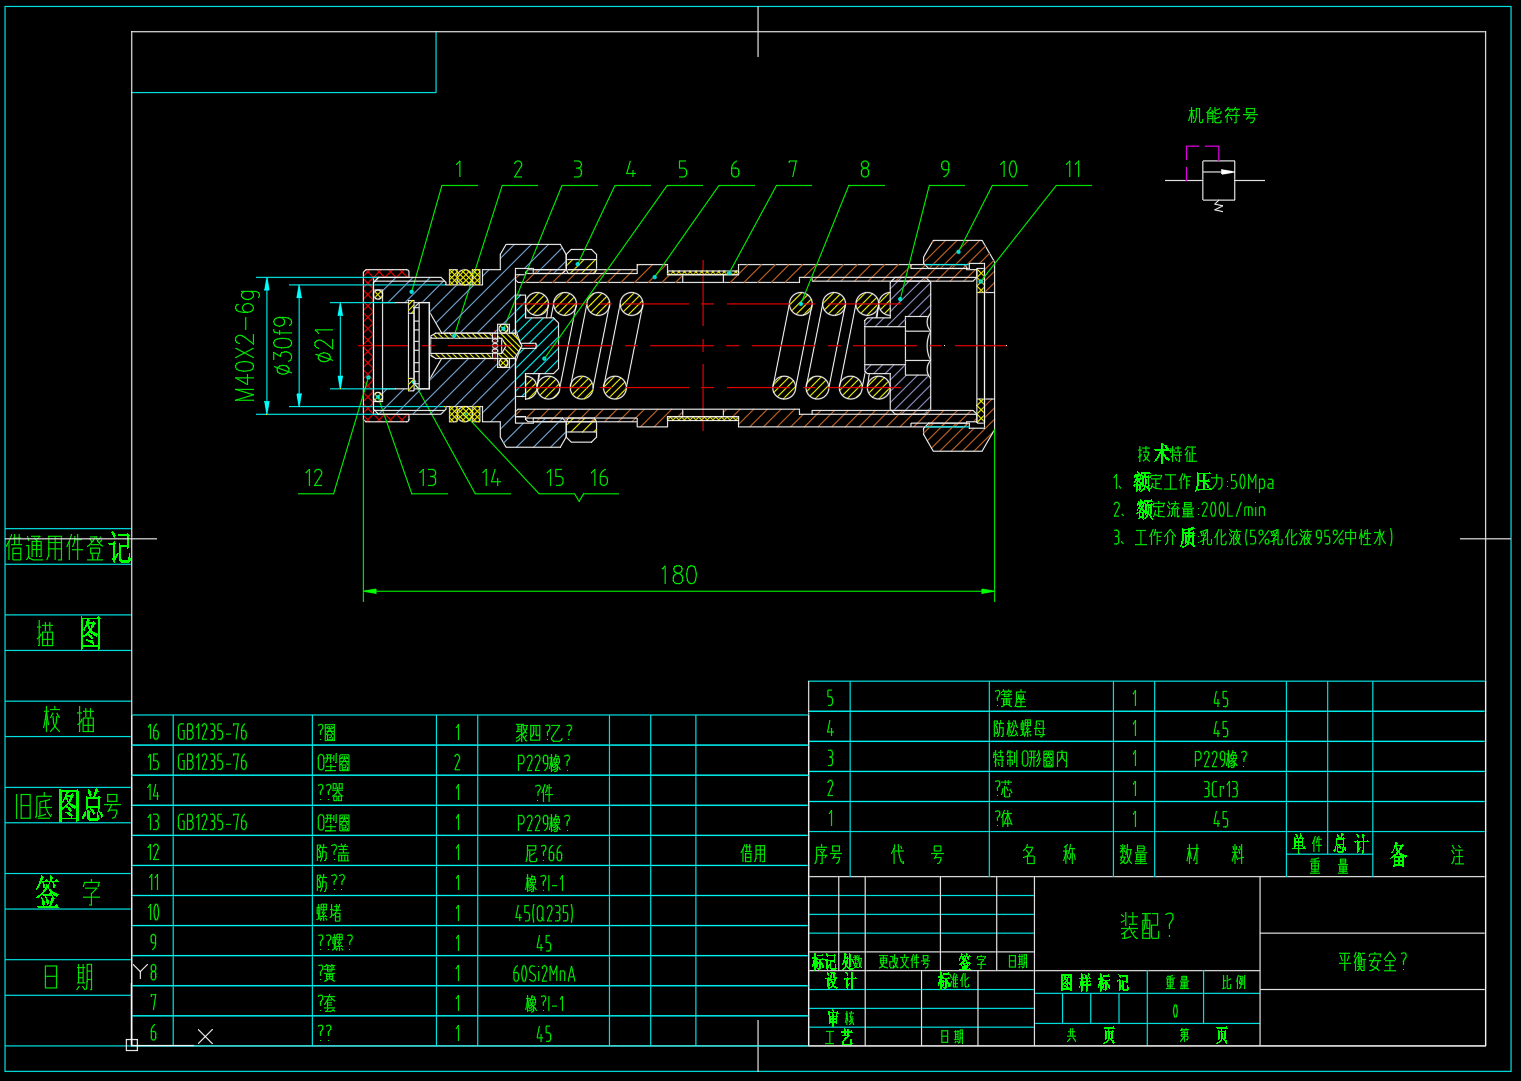Select the 特制O形圈内 part name cell

pos(1030,759)
